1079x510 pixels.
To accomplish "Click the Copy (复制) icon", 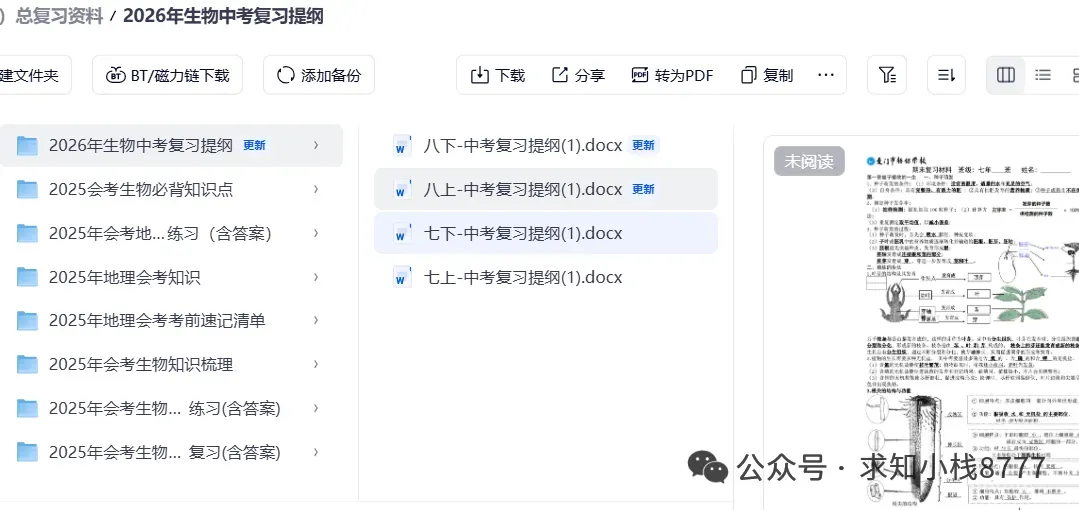I will coord(749,75).
